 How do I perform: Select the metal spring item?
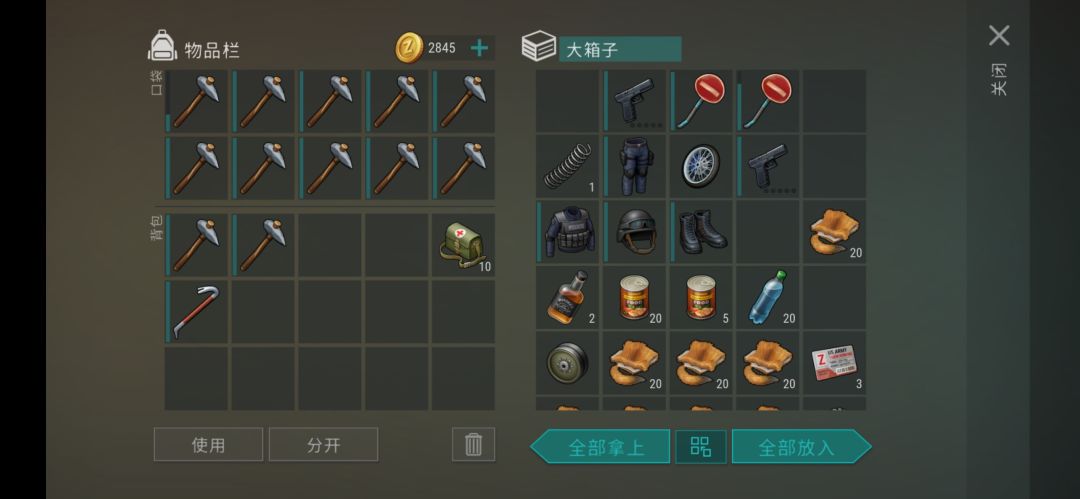[567, 165]
